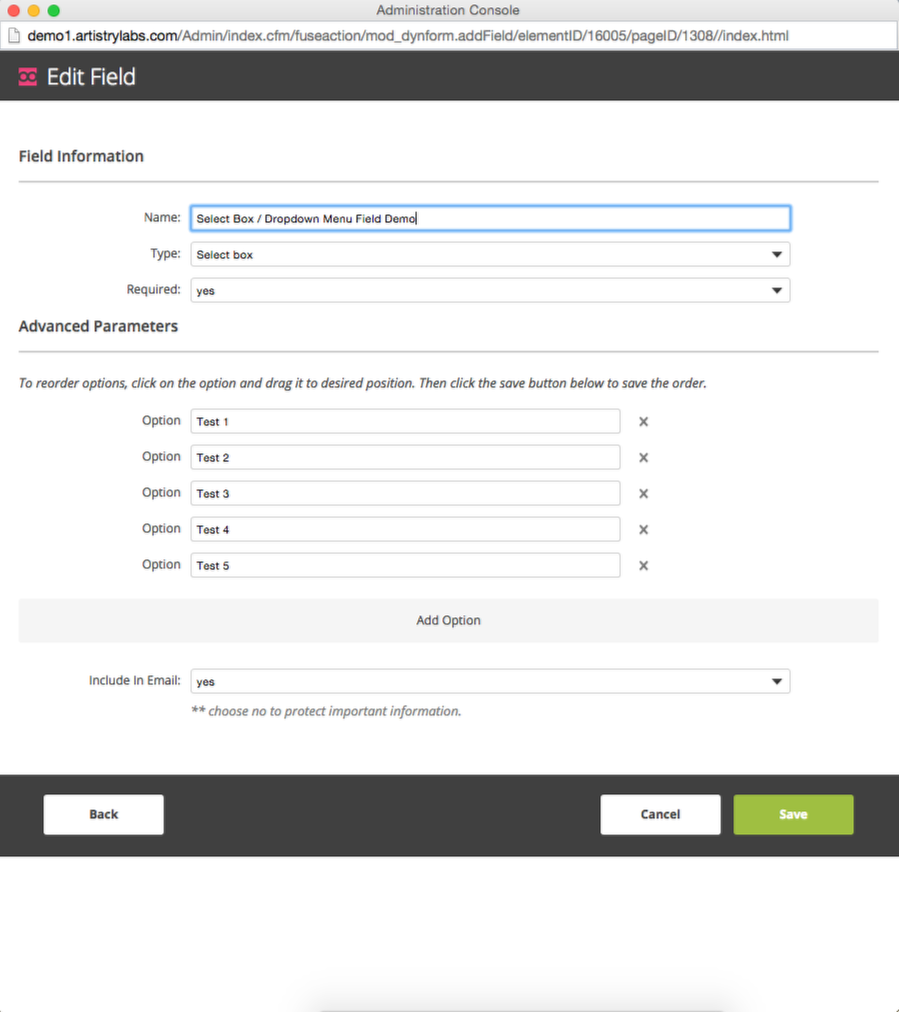Open the Type select box dropdown
The image size is (899, 1012).
pos(490,254)
